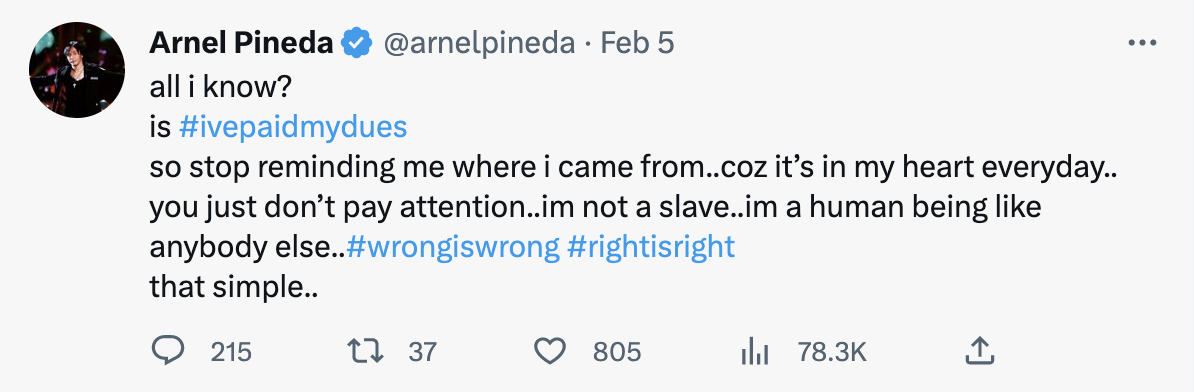Image resolution: width=1194 pixels, height=392 pixels.
Task: Like the tweet with the heart icon
Action: tap(550, 351)
